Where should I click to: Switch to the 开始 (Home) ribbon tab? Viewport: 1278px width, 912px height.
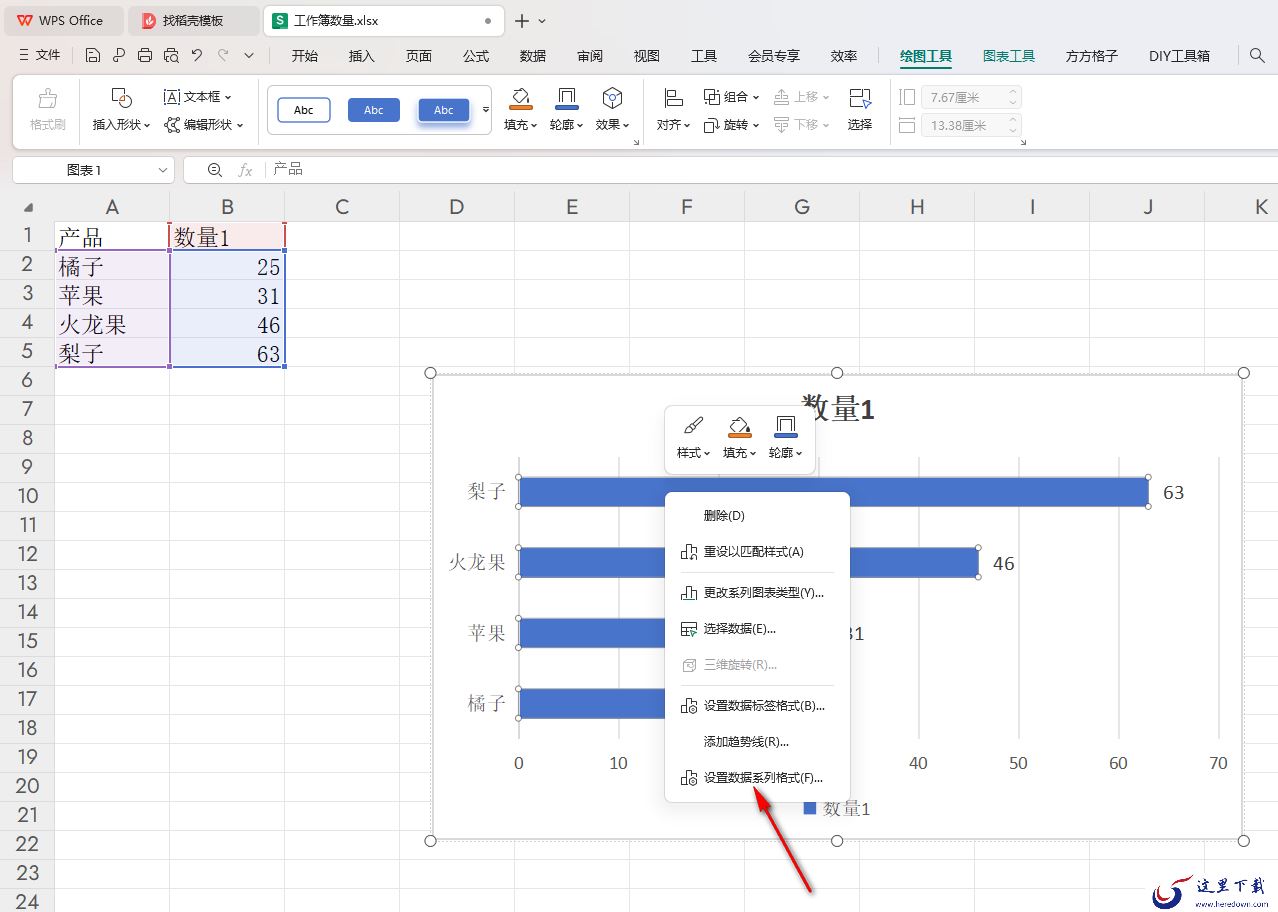tap(305, 56)
